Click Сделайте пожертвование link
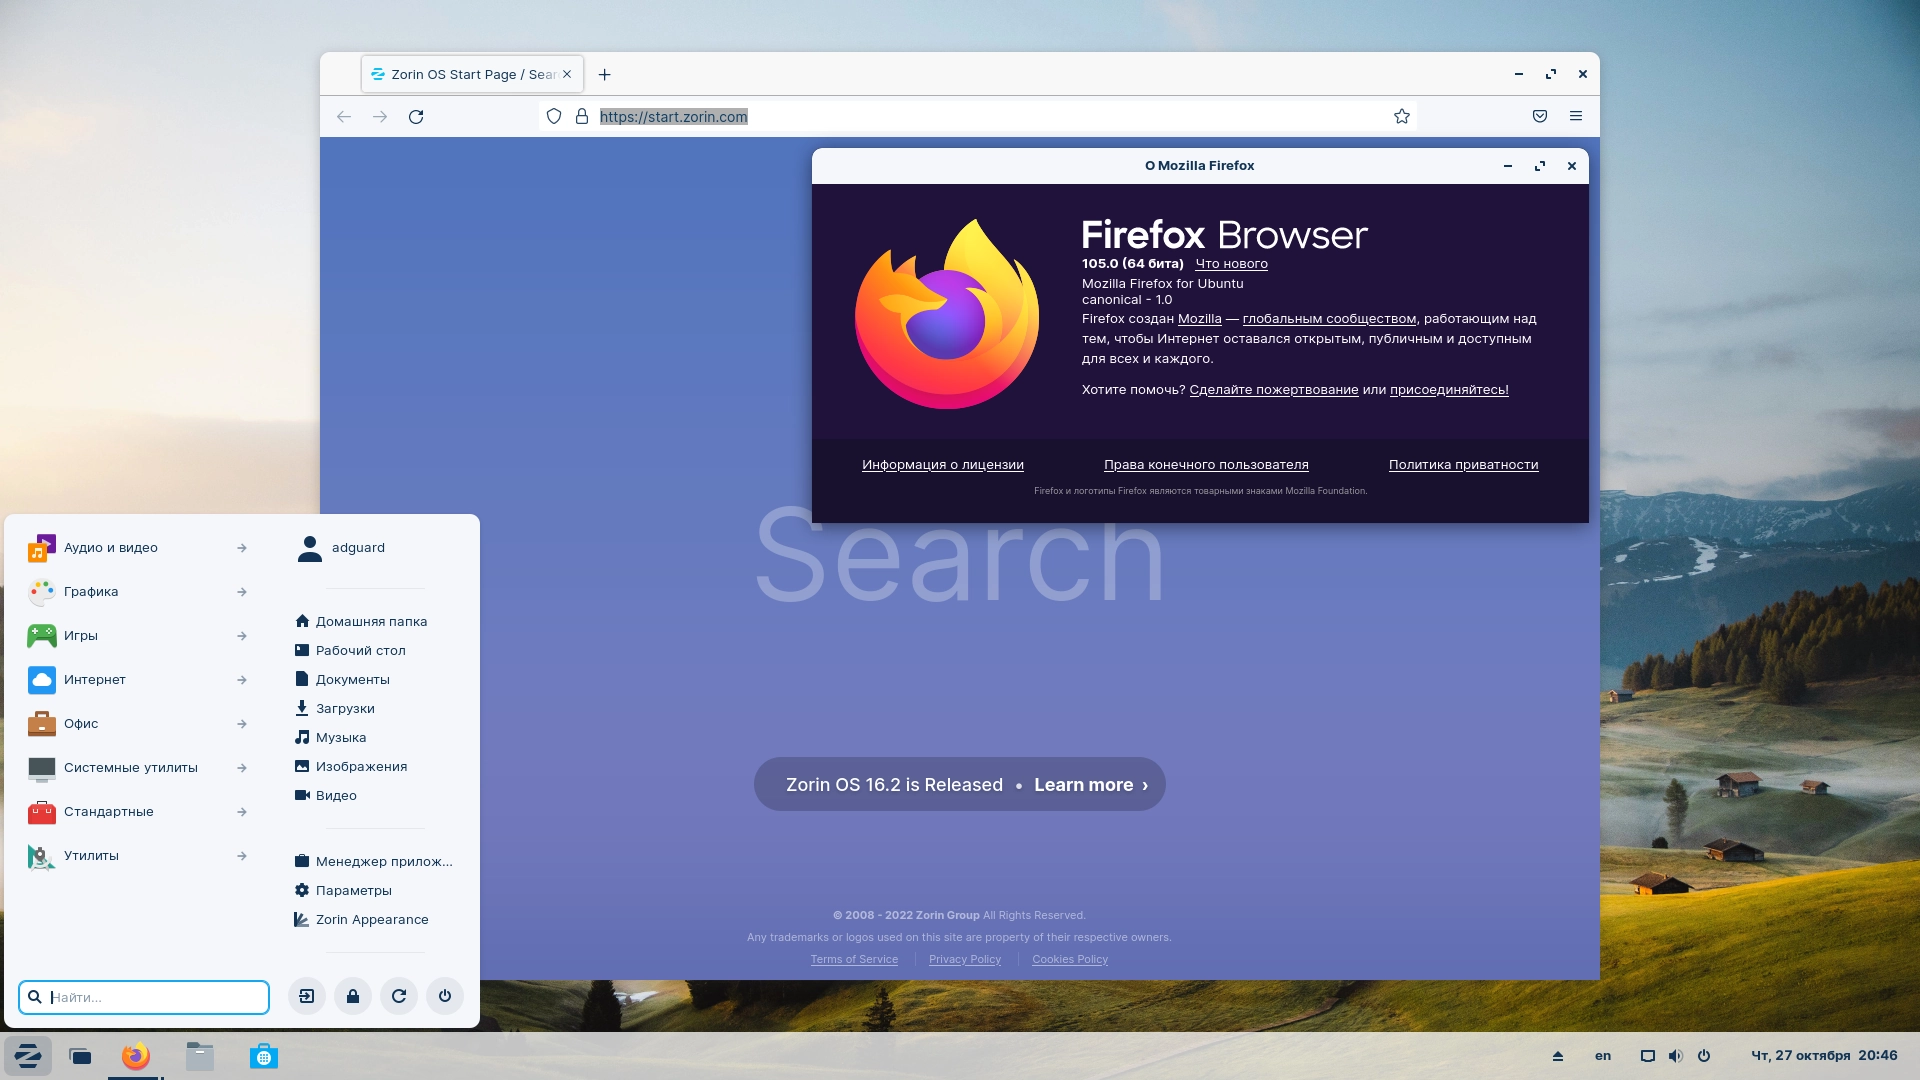Image resolution: width=1920 pixels, height=1080 pixels. pyautogui.click(x=1273, y=390)
